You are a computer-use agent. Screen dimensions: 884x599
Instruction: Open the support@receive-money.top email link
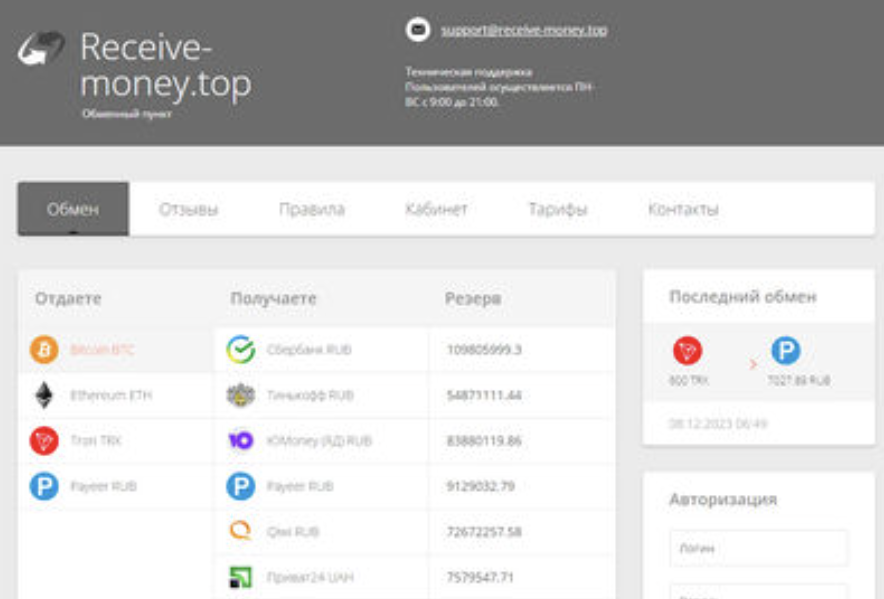[524, 30]
